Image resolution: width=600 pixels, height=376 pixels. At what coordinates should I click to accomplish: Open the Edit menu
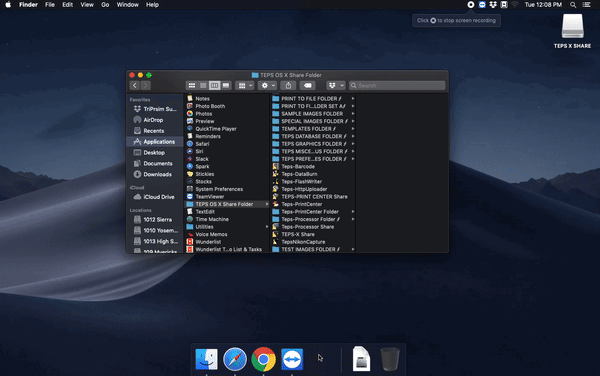click(x=68, y=5)
